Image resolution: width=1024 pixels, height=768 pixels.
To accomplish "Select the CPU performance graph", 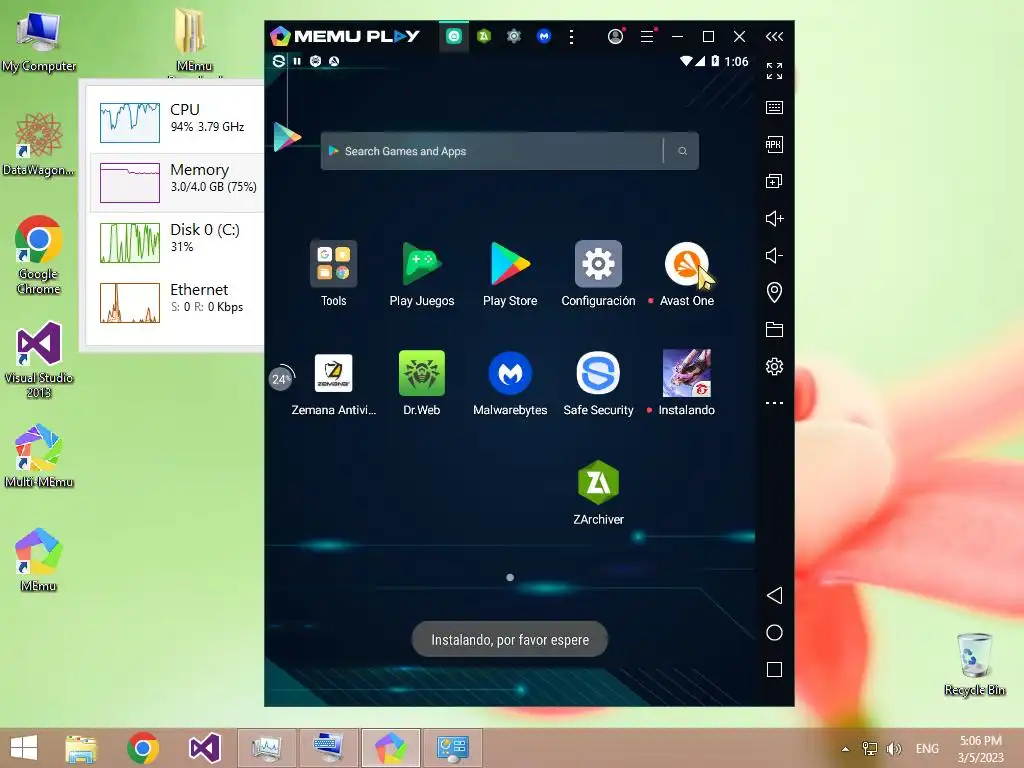I will [x=130, y=122].
